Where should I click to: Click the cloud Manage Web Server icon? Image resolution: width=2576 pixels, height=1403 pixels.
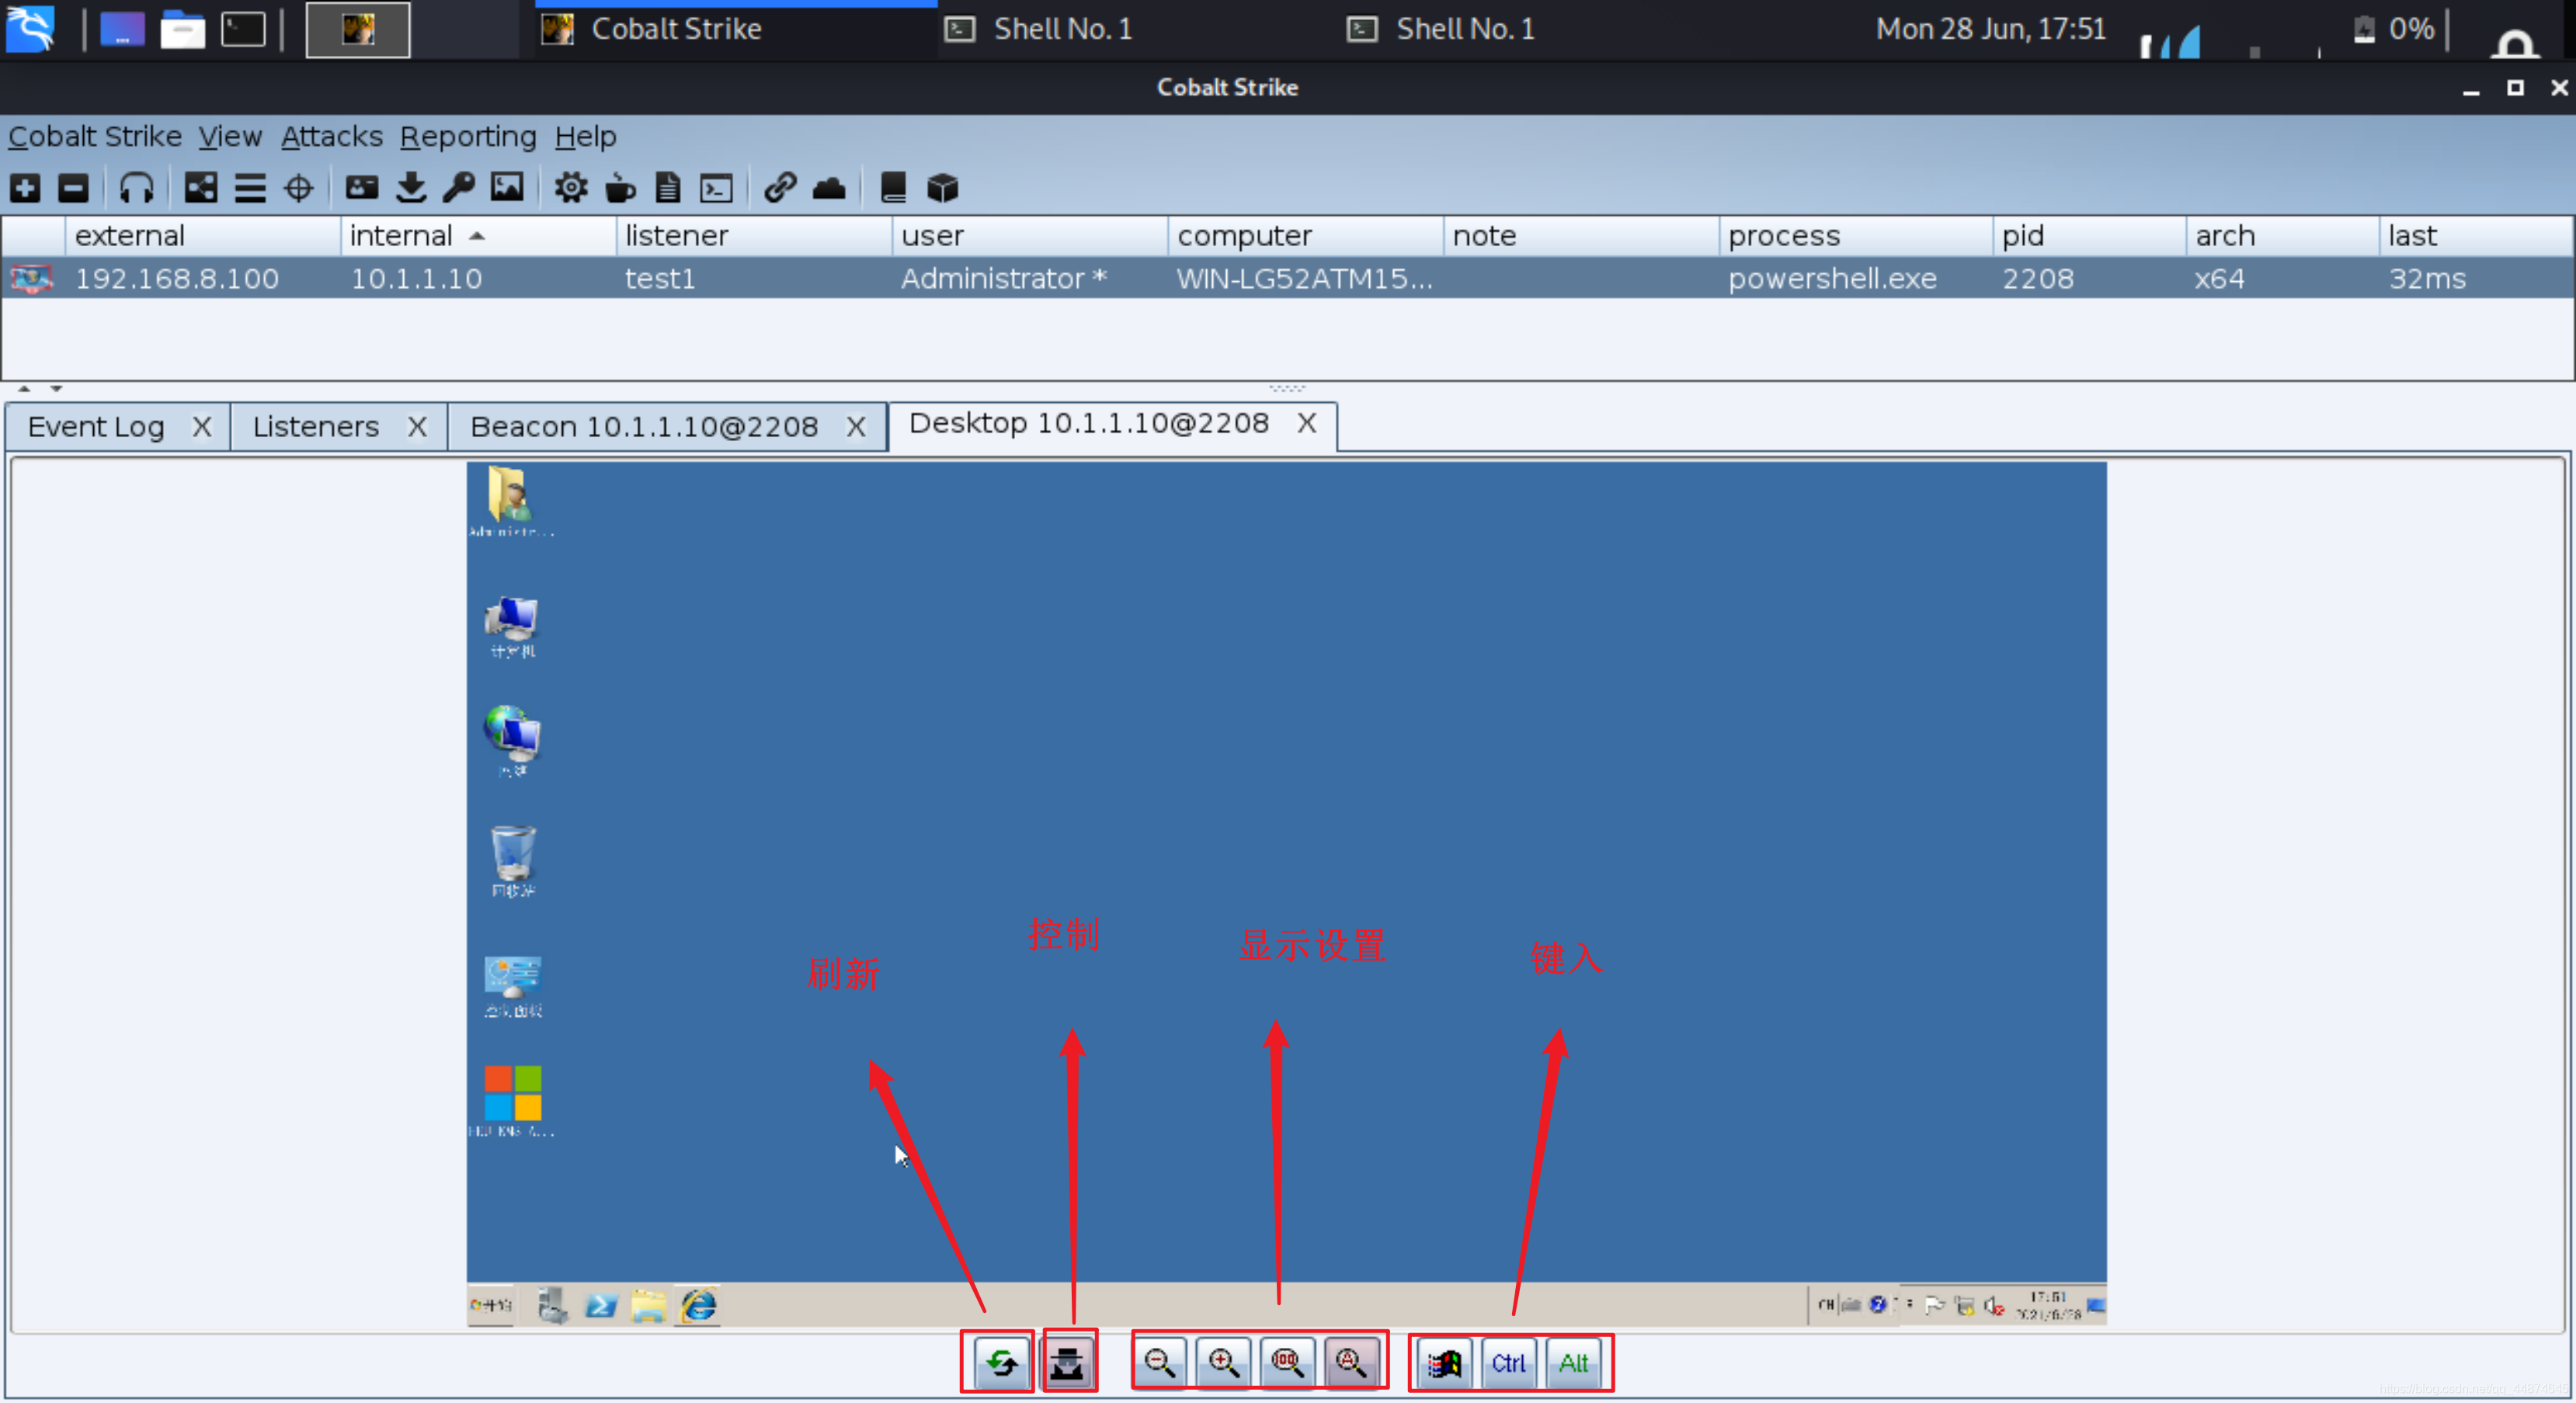[829, 187]
